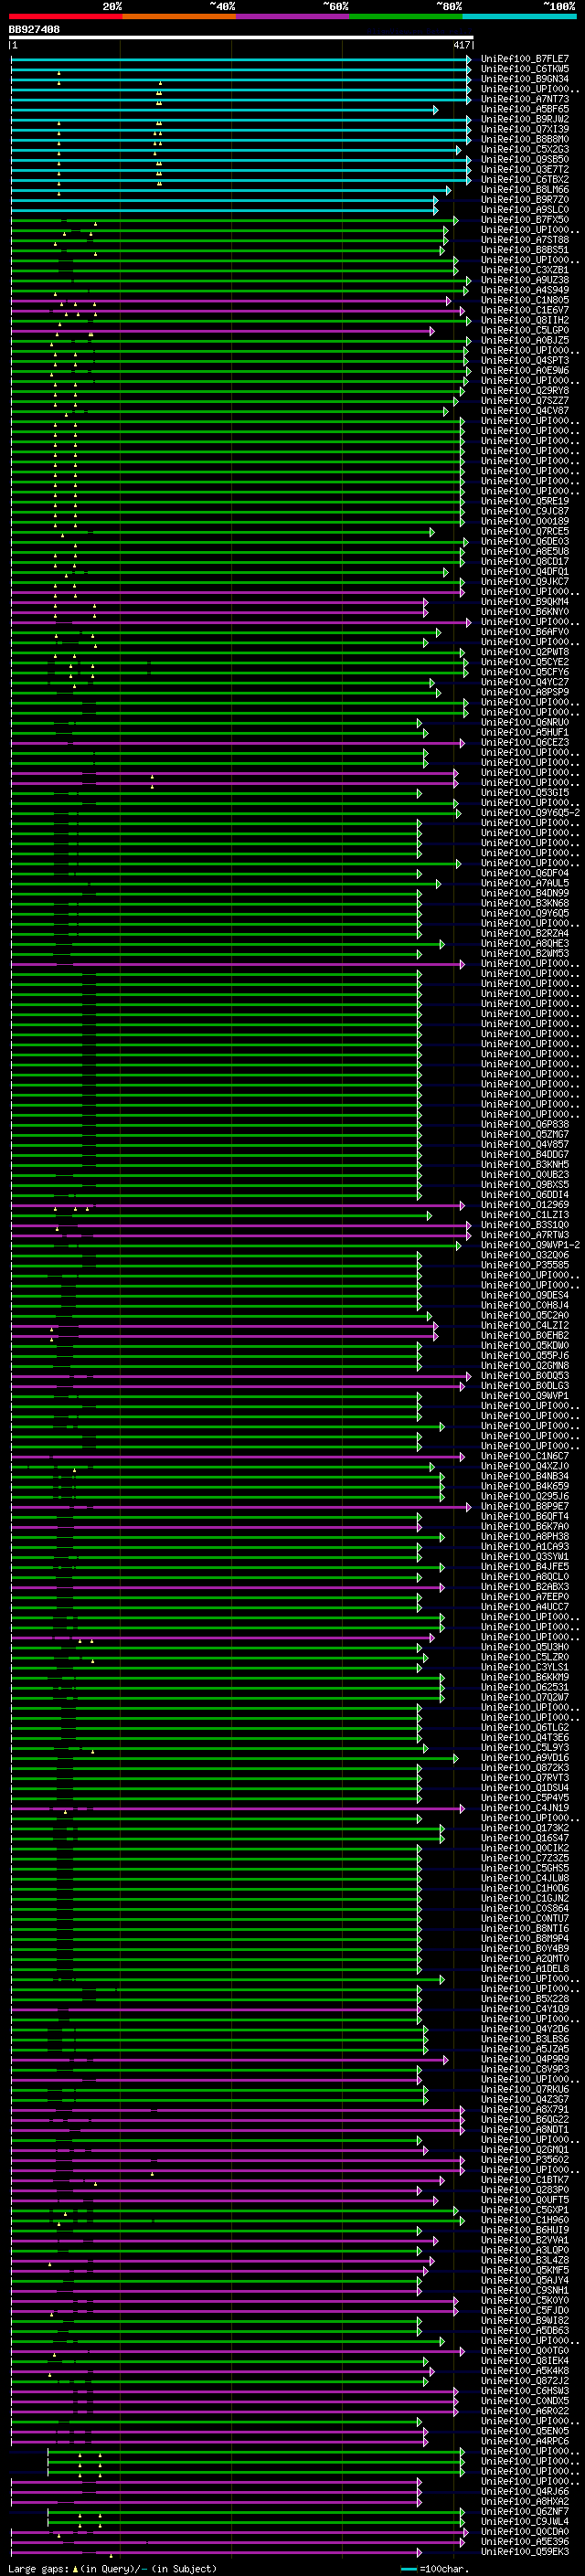Viewport: 585px width, 2576px height.
Task: Select UniRef100_Q4RJ66 label
Action: coord(525,2491)
